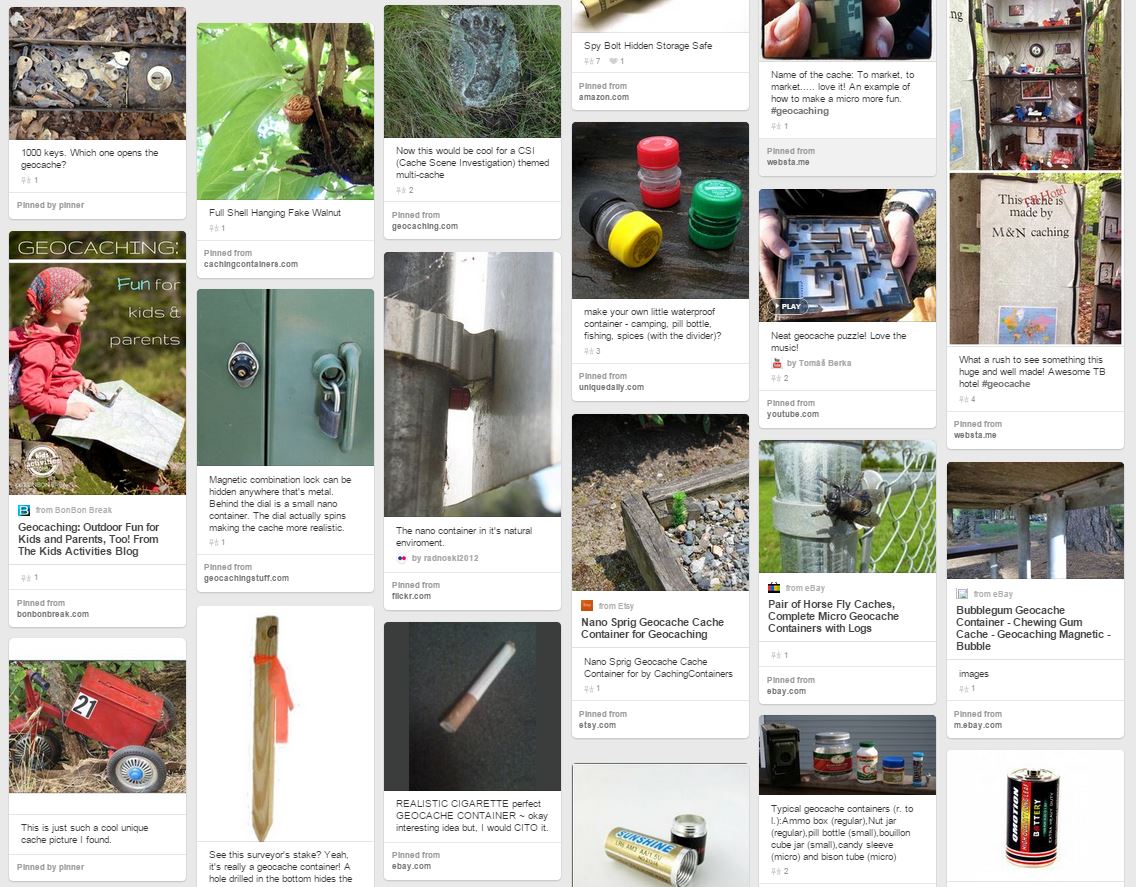Visit the uniquedaily.com source link
The height and width of the screenshot is (887, 1136).
coord(611,387)
